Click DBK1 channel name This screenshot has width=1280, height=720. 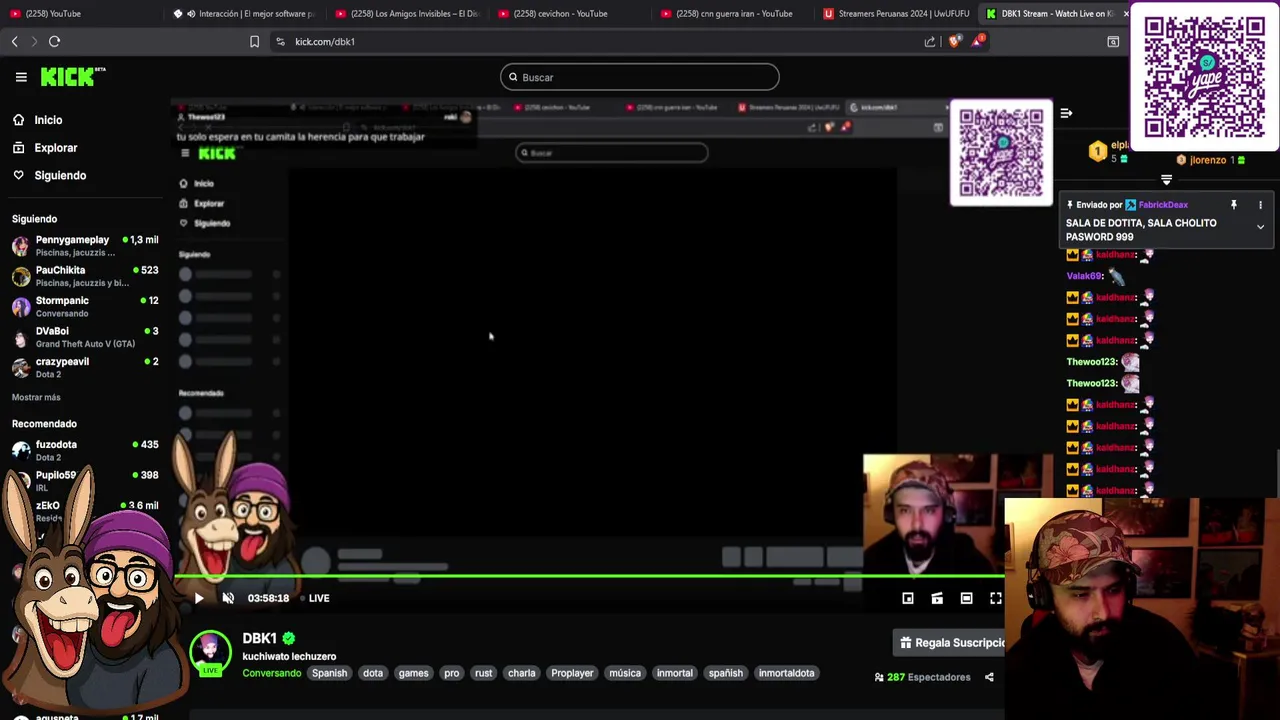[x=259, y=638]
